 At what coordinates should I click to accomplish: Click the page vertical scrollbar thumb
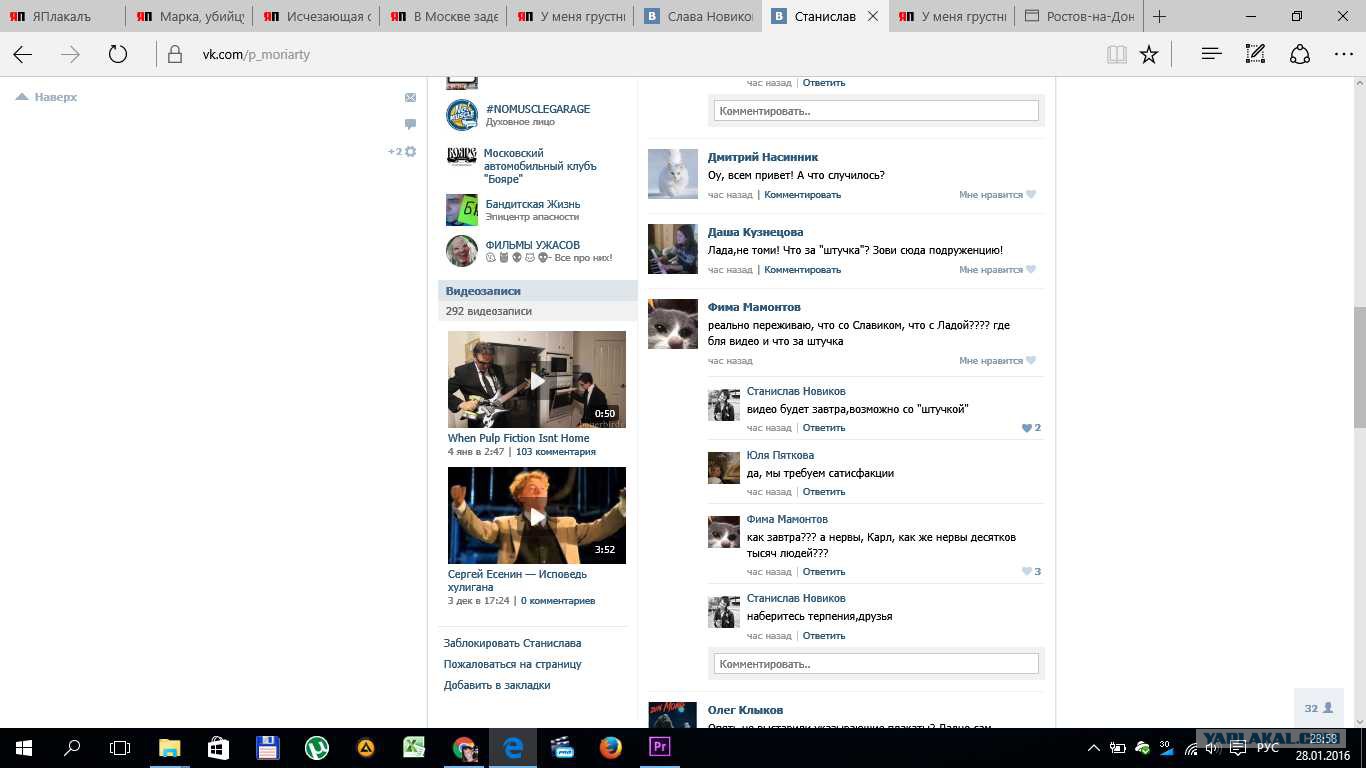pos(1359,367)
